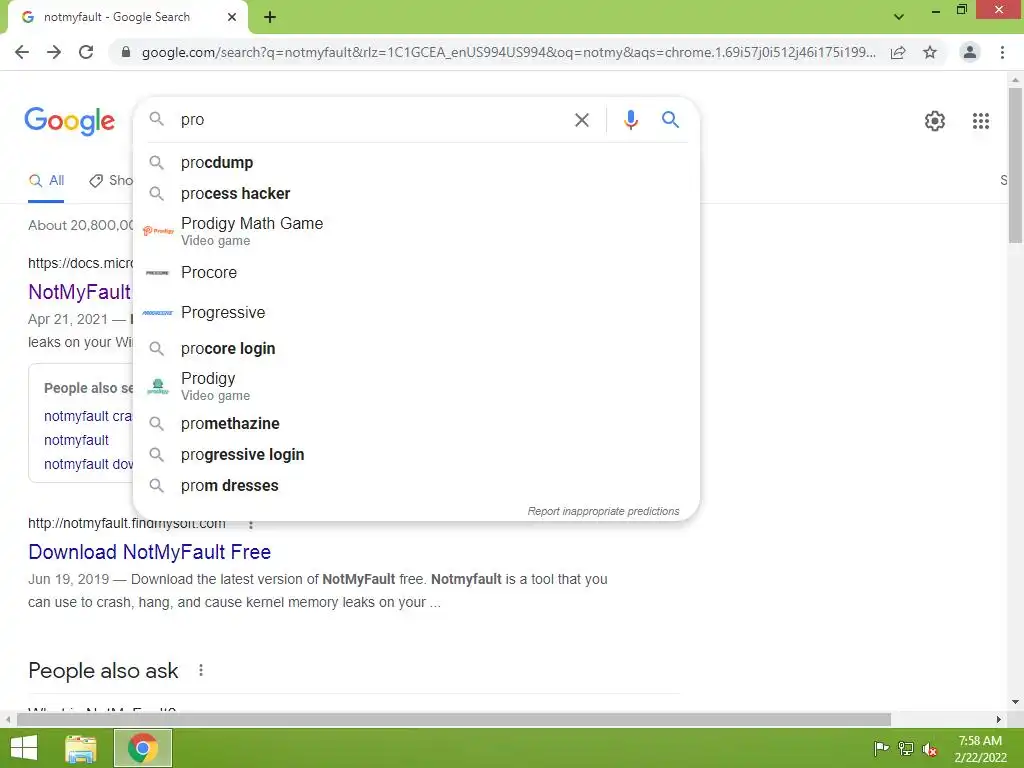Click the scroll down arrow
Screen dimensions: 1024x768
1015,702
